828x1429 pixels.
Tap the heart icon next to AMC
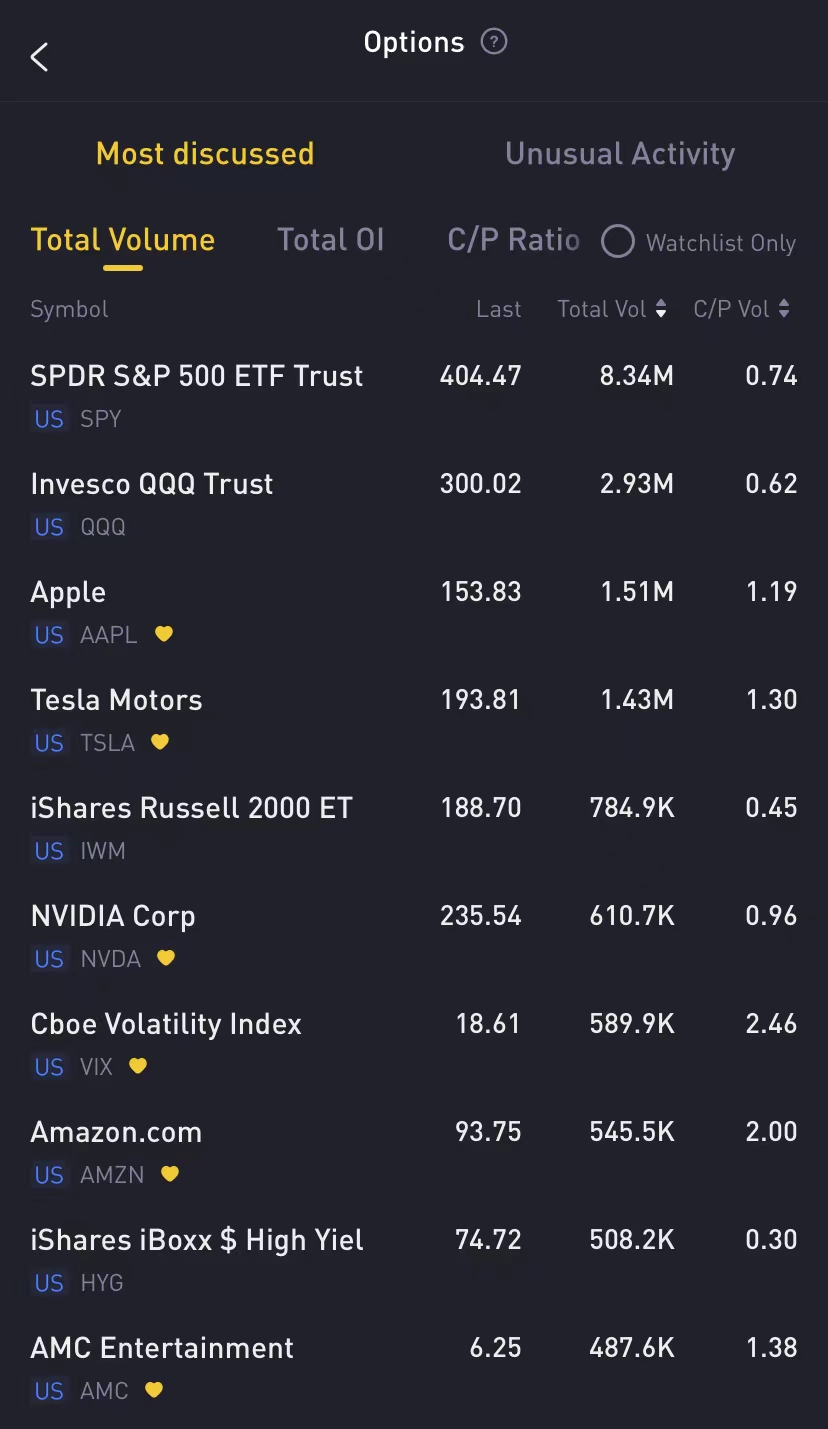pyautogui.click(x=154, y=1390)
